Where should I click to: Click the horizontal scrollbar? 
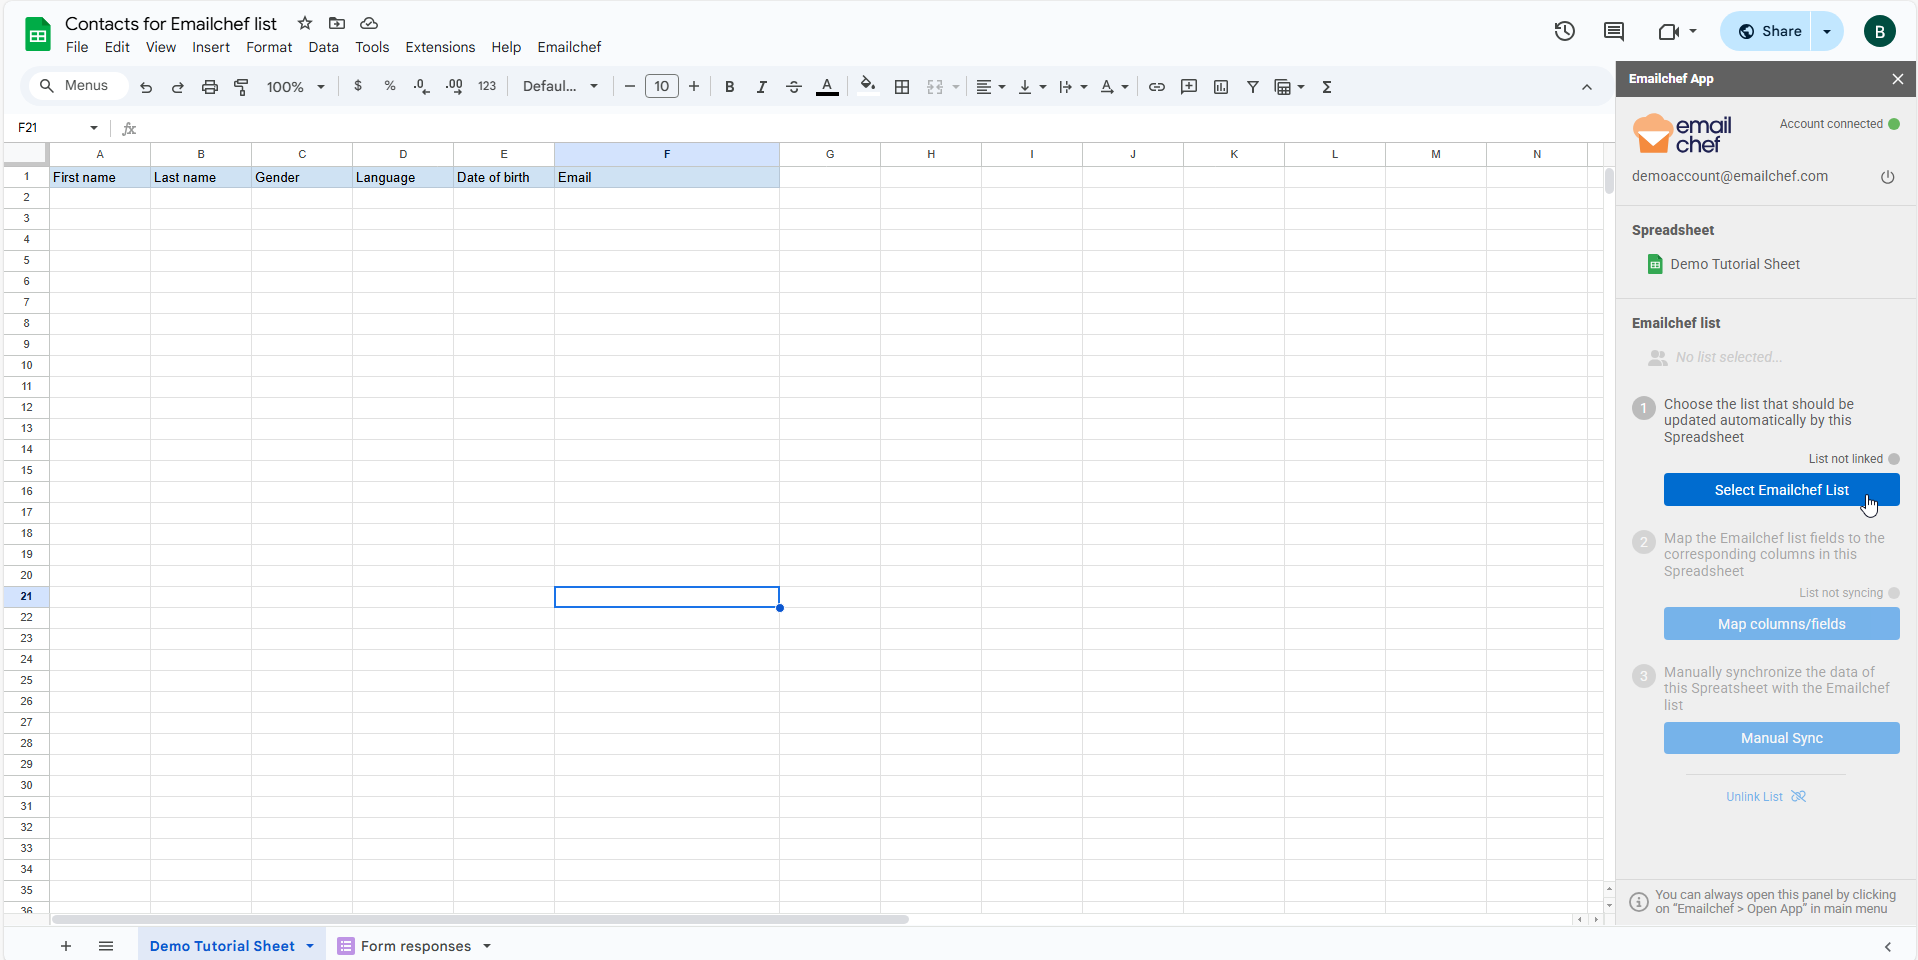pyautogui.click(x=480, y=919)
